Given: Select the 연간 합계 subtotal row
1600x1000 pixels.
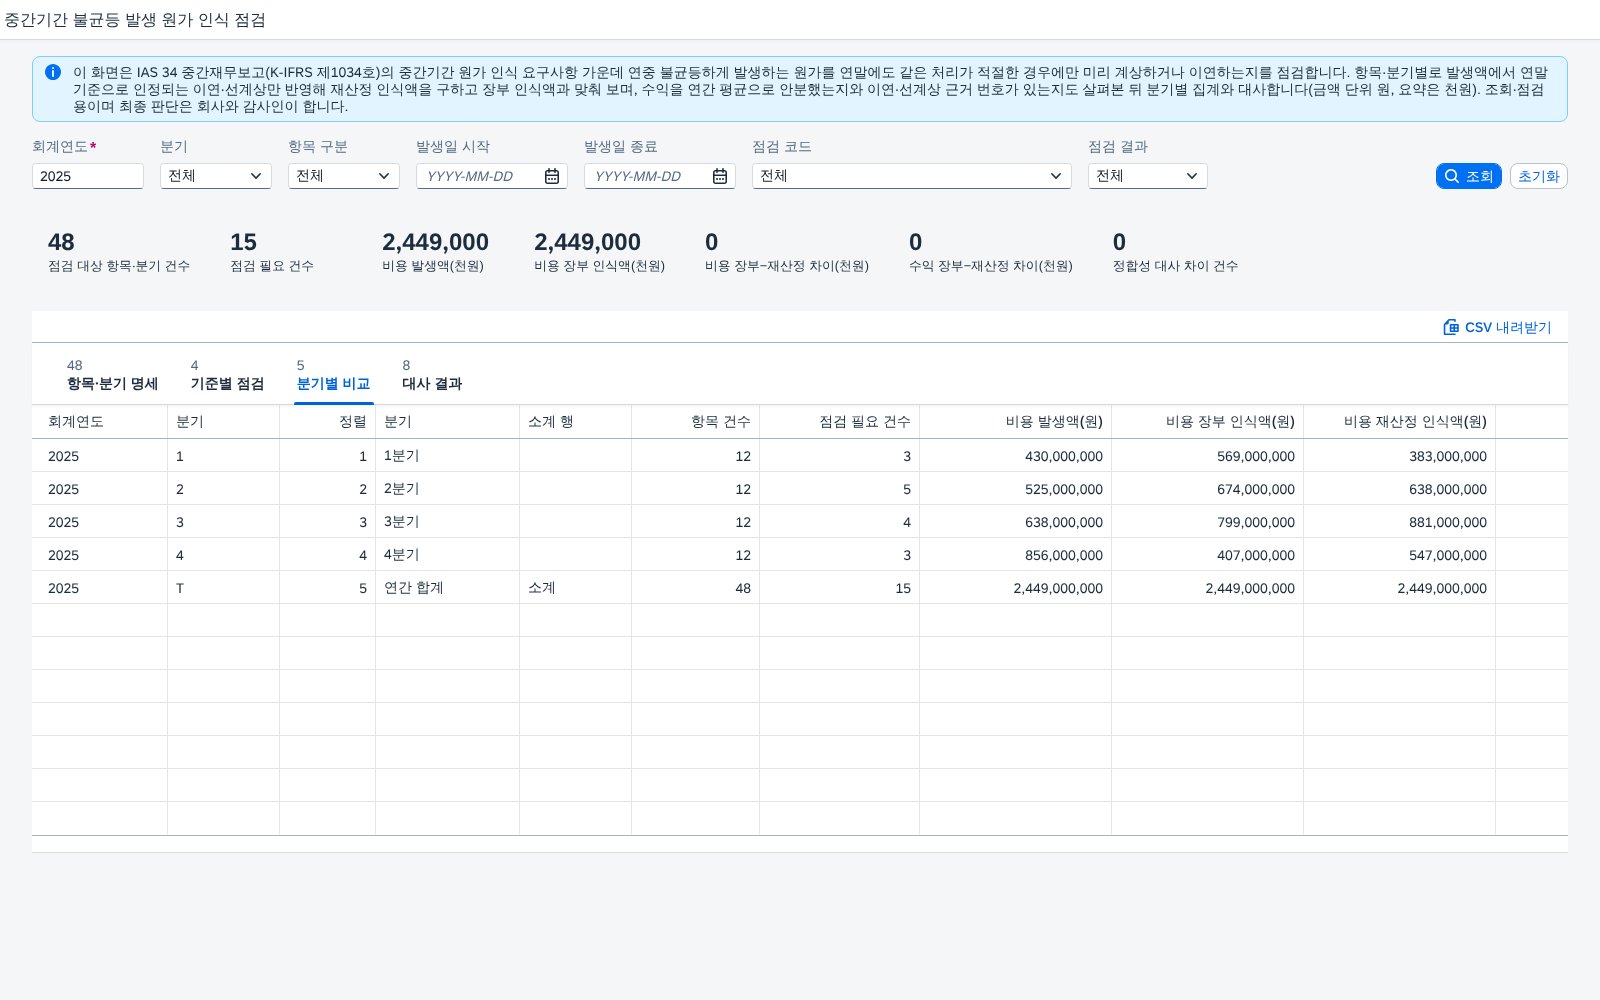Looking at the screenshot, I should coord(800,588).
